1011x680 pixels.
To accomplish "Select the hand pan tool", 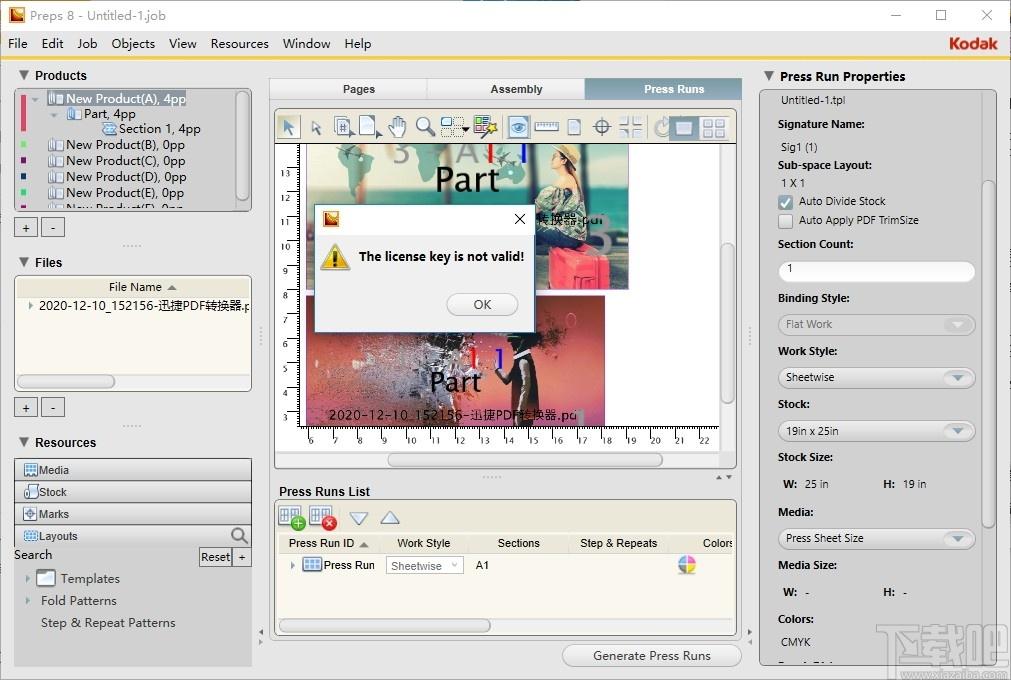I will (x=397, y=127).
